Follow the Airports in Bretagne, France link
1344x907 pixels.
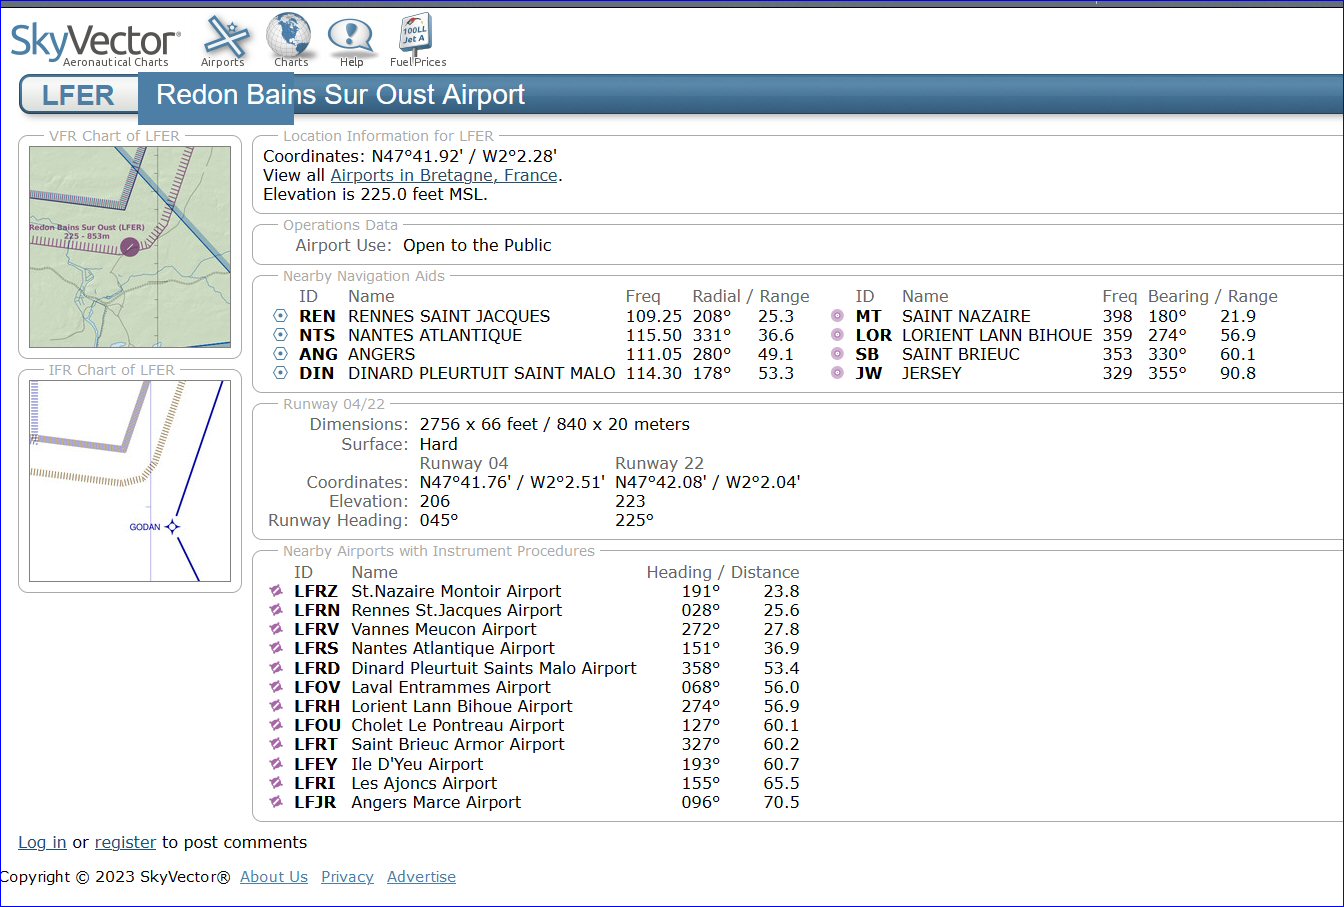click(444, 175)
